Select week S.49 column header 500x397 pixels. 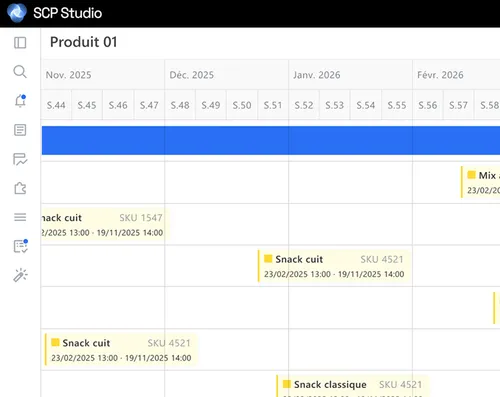[x=211, y=105]
